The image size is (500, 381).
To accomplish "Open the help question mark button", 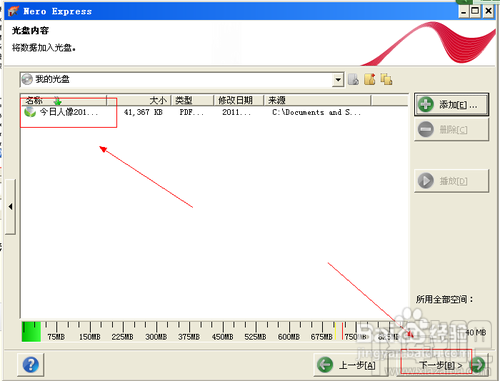I will pos(31,365).
